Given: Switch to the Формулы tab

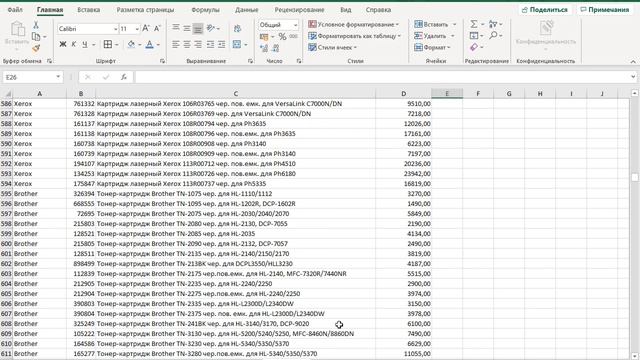Looking at the screenshot, I should coord(205,9).
